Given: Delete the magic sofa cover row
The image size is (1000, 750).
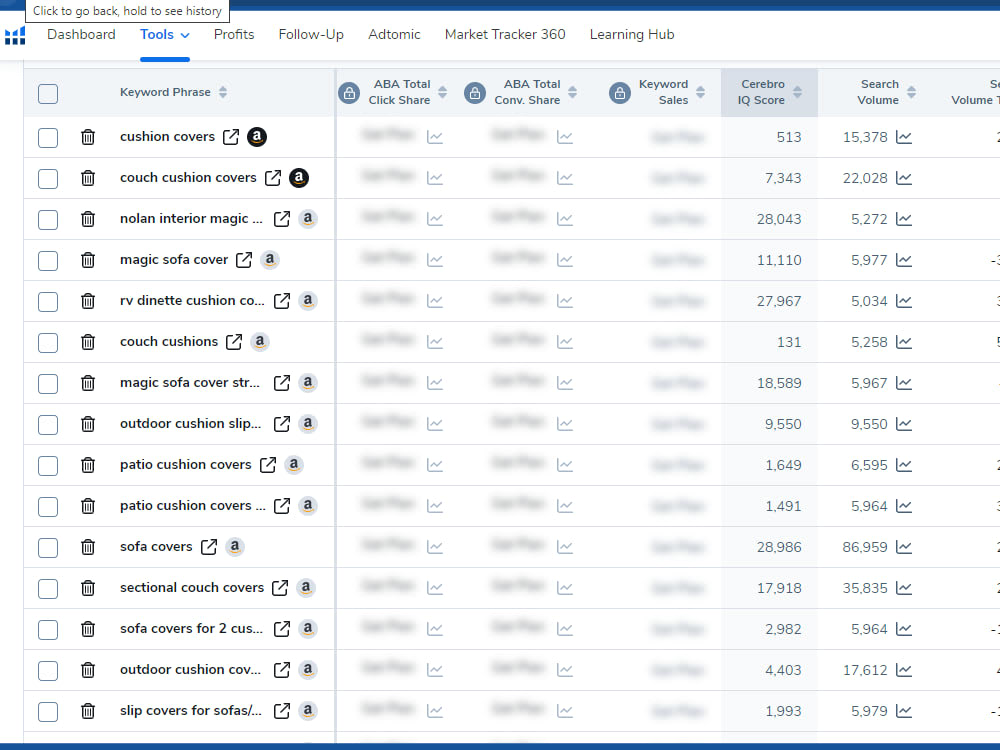Looking at the screenshot, I should 88,260.
